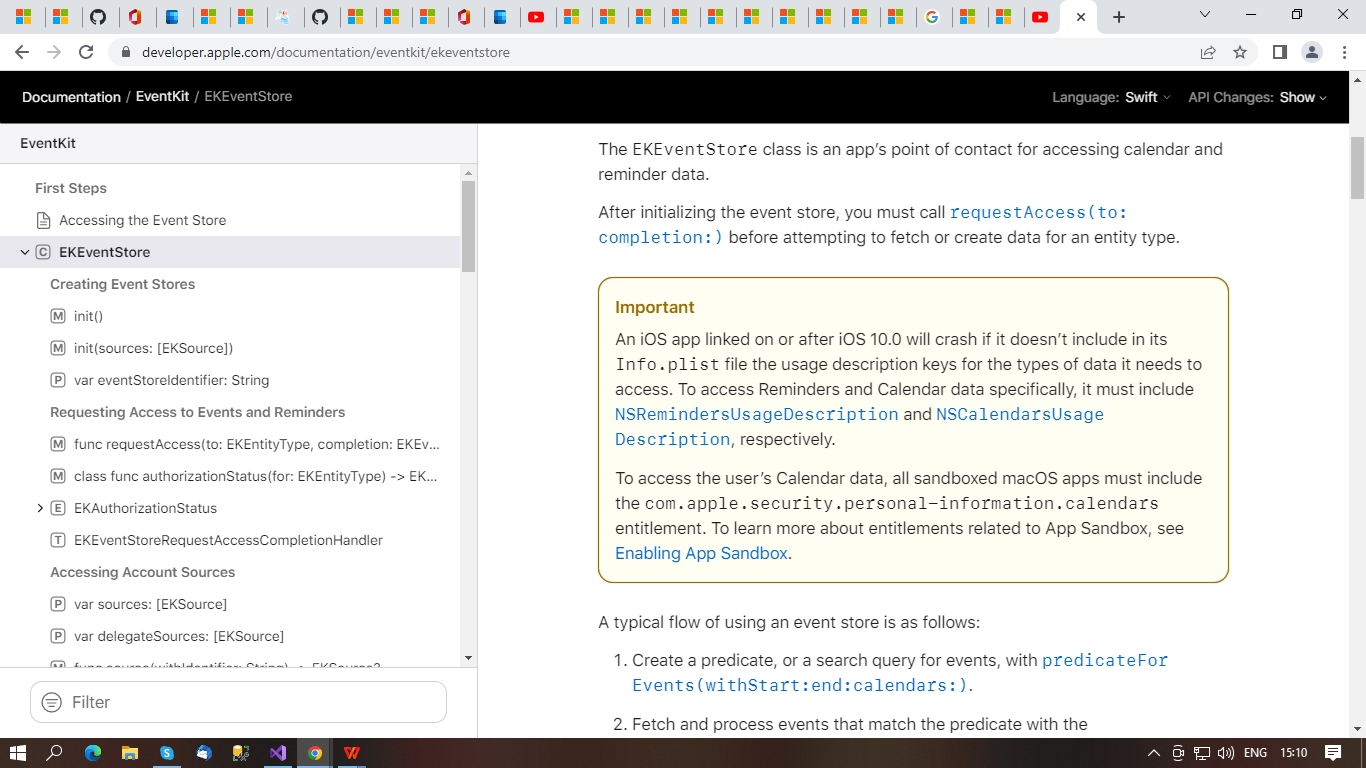Reload the current page

[x=86, y=52]
